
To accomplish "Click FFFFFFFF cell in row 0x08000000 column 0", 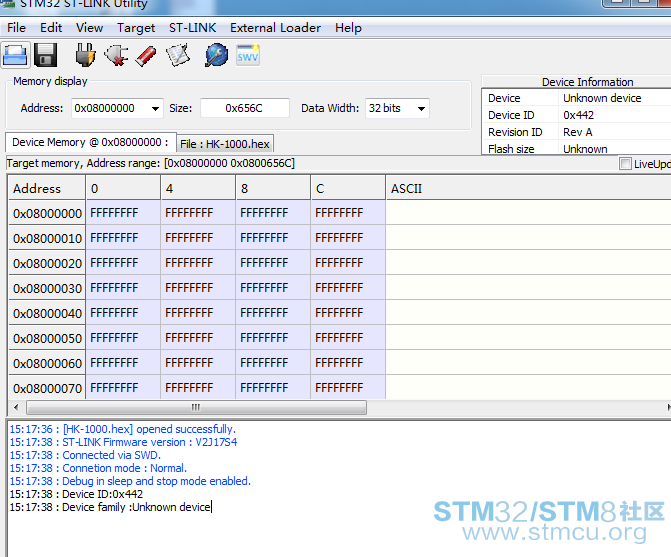I will (x=123, y=213).
